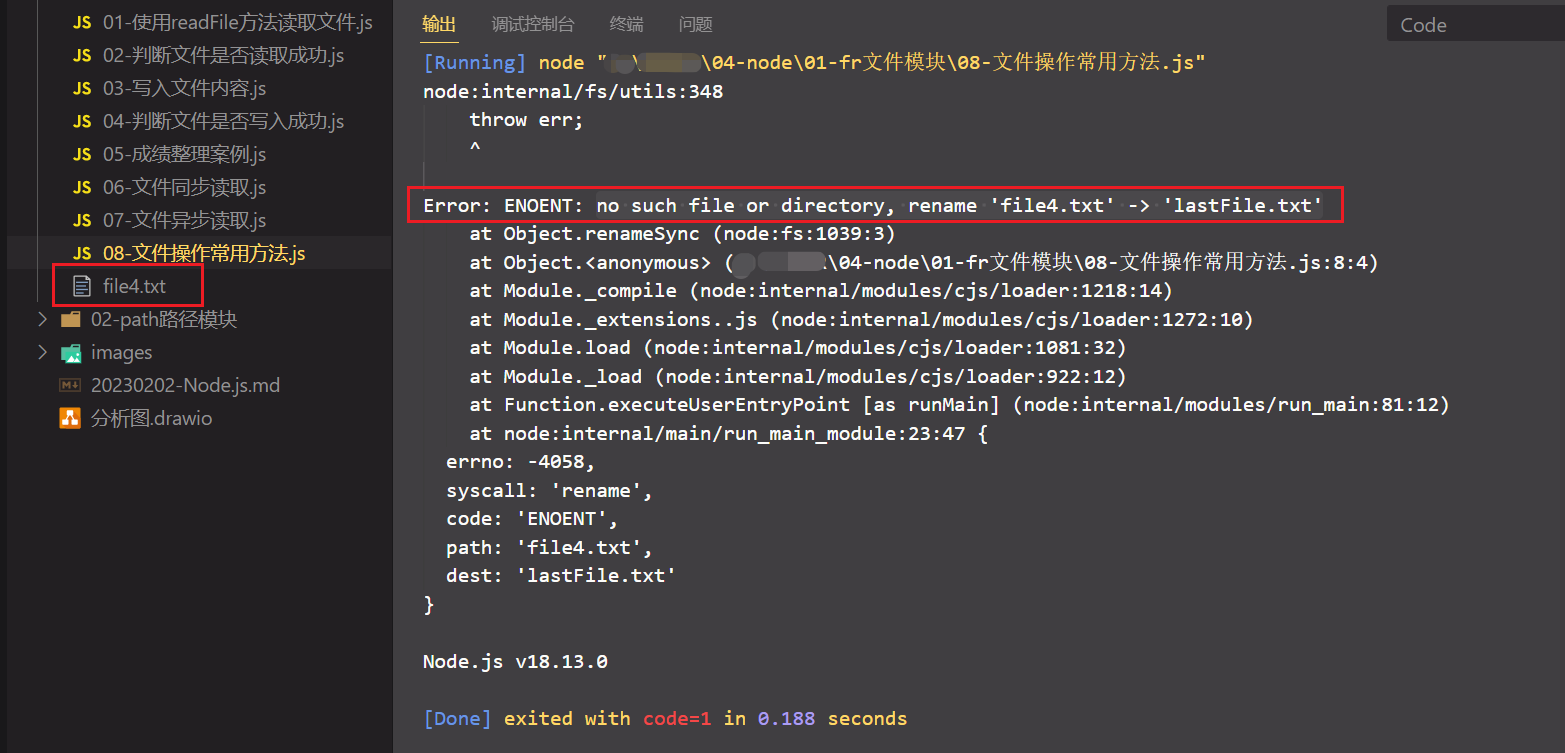Click the node:internal/fs/utils:348 line
Screen dimensions: 1565x753
573,92
